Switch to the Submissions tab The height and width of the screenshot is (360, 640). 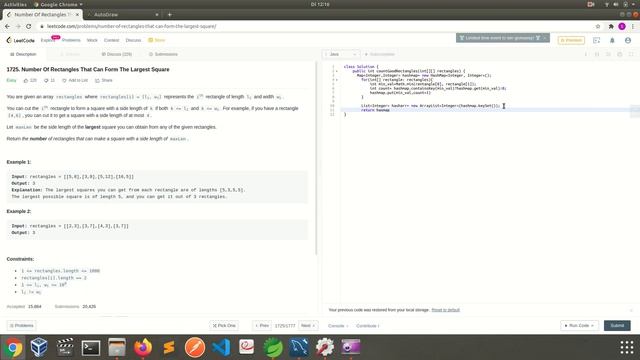(x=163, y=54)
